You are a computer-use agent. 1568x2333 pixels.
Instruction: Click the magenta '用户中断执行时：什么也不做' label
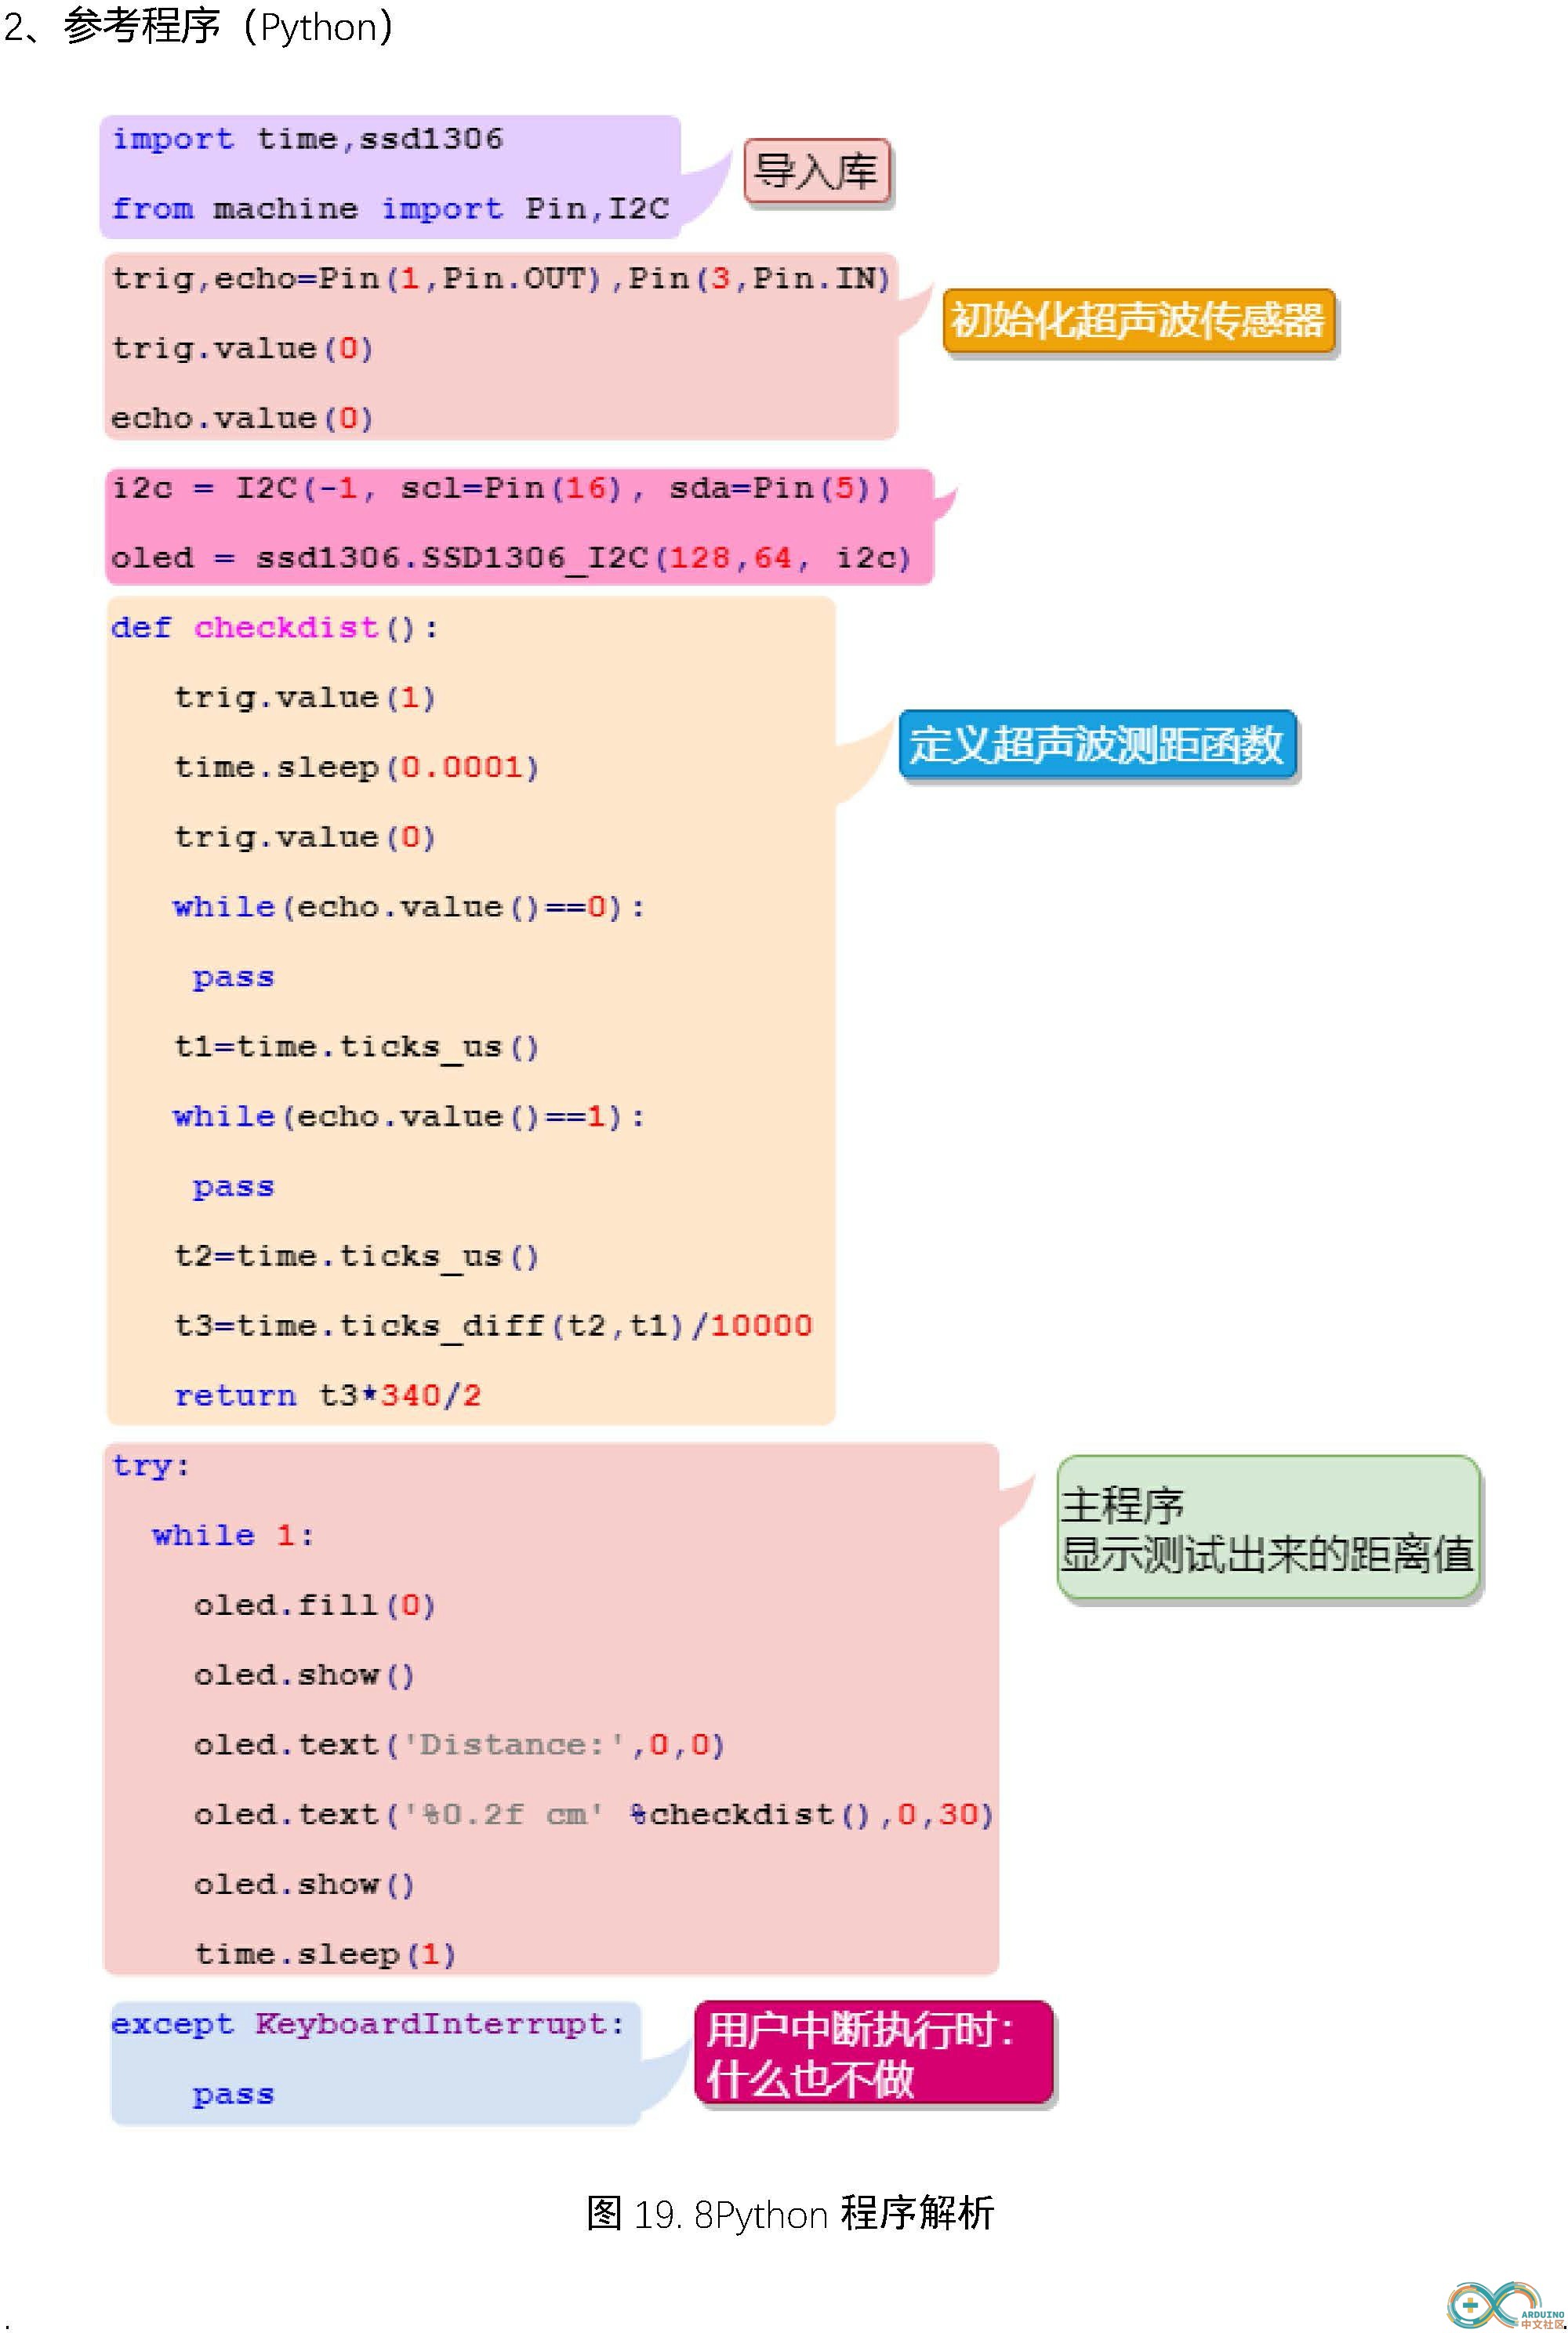click(874, 2053)
